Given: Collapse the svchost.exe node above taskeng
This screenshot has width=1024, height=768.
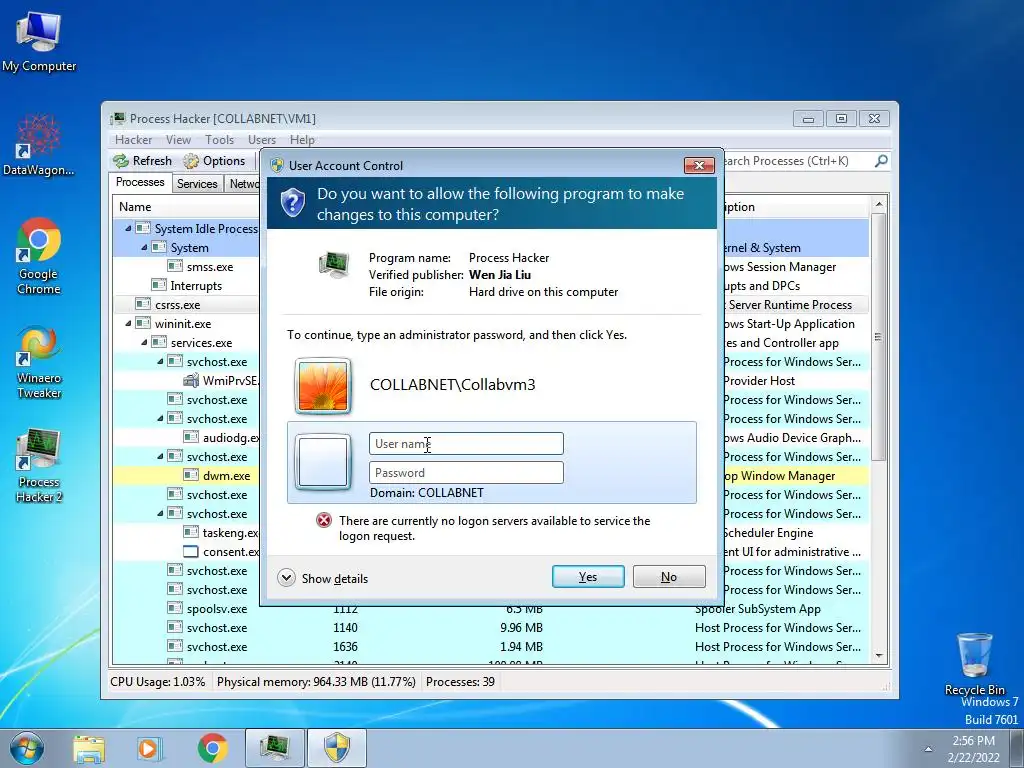Looking at the screenshot, I should point(160,513).
